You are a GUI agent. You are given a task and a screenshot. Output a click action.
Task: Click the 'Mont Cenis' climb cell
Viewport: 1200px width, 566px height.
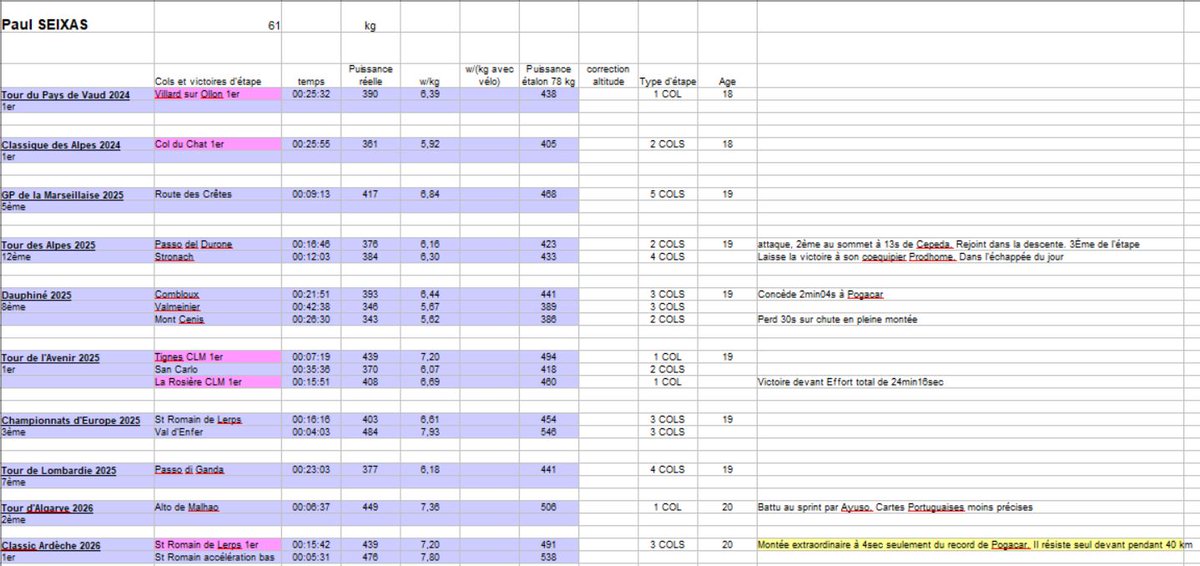[218, 320]
